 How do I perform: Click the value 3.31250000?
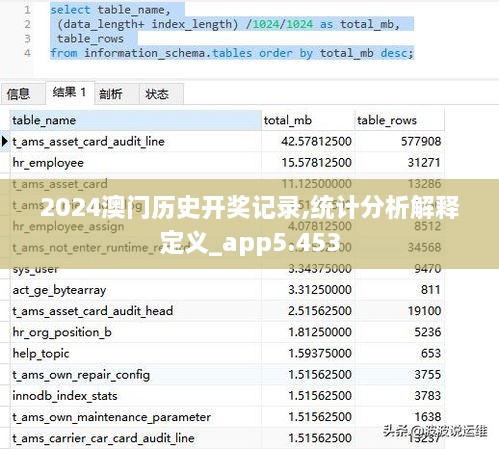[x=320, y=290]
